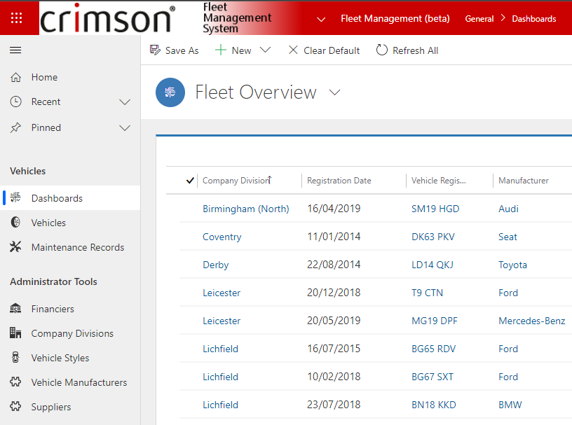Toggle the select-all checkmark in grid header

(190, 180)
